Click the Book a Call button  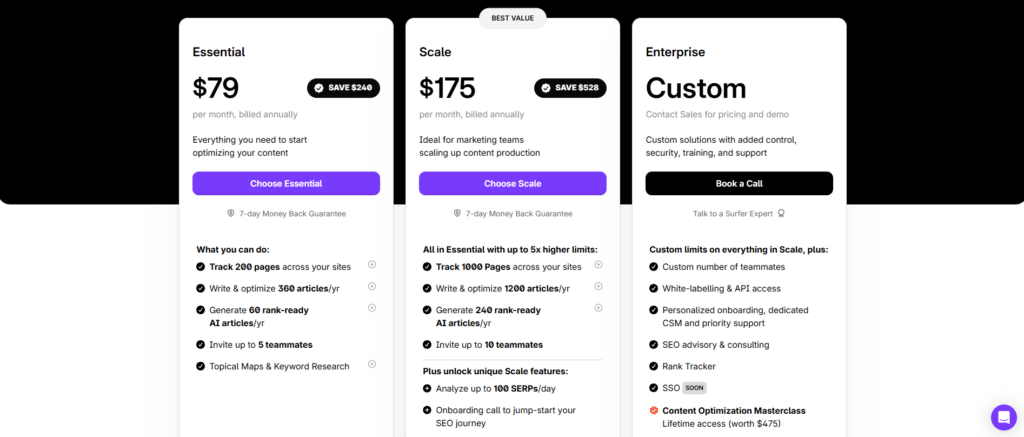(x=739, y=184)
